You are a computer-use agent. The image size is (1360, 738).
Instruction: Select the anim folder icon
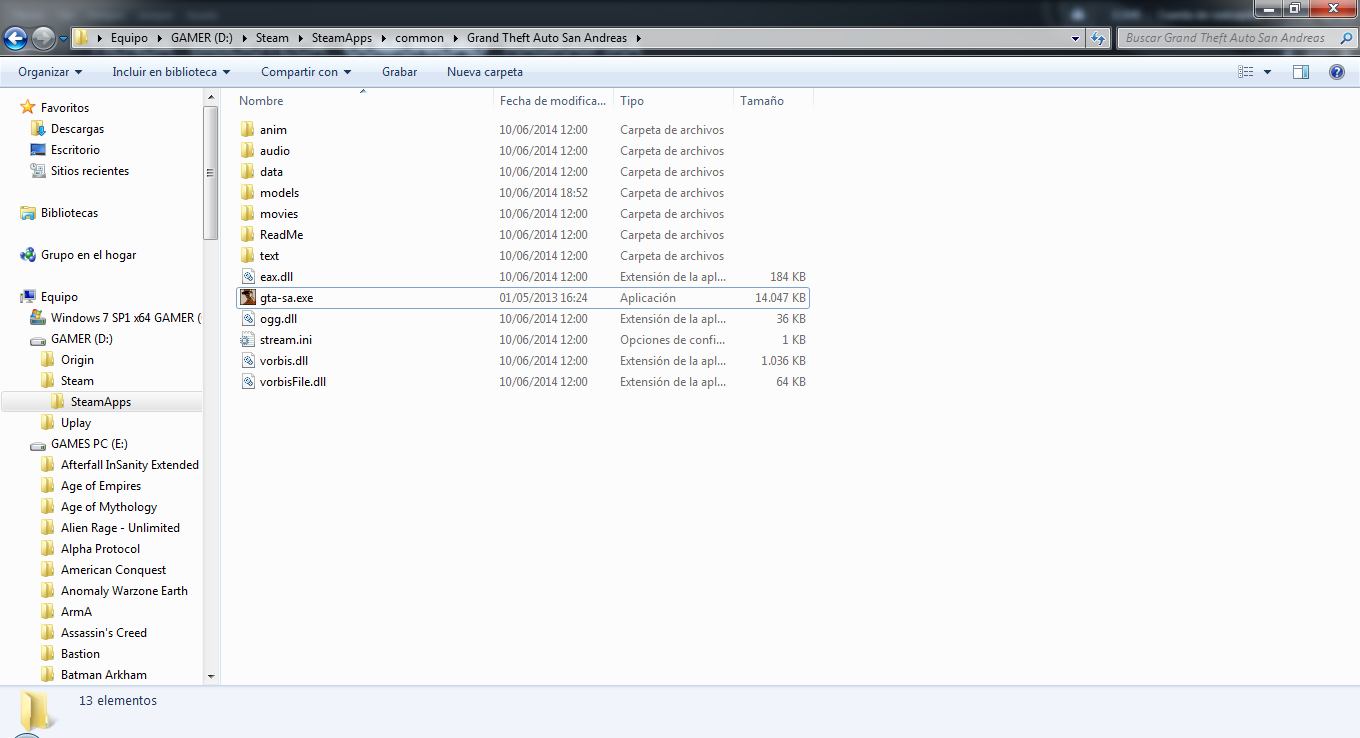coord(248,130)
